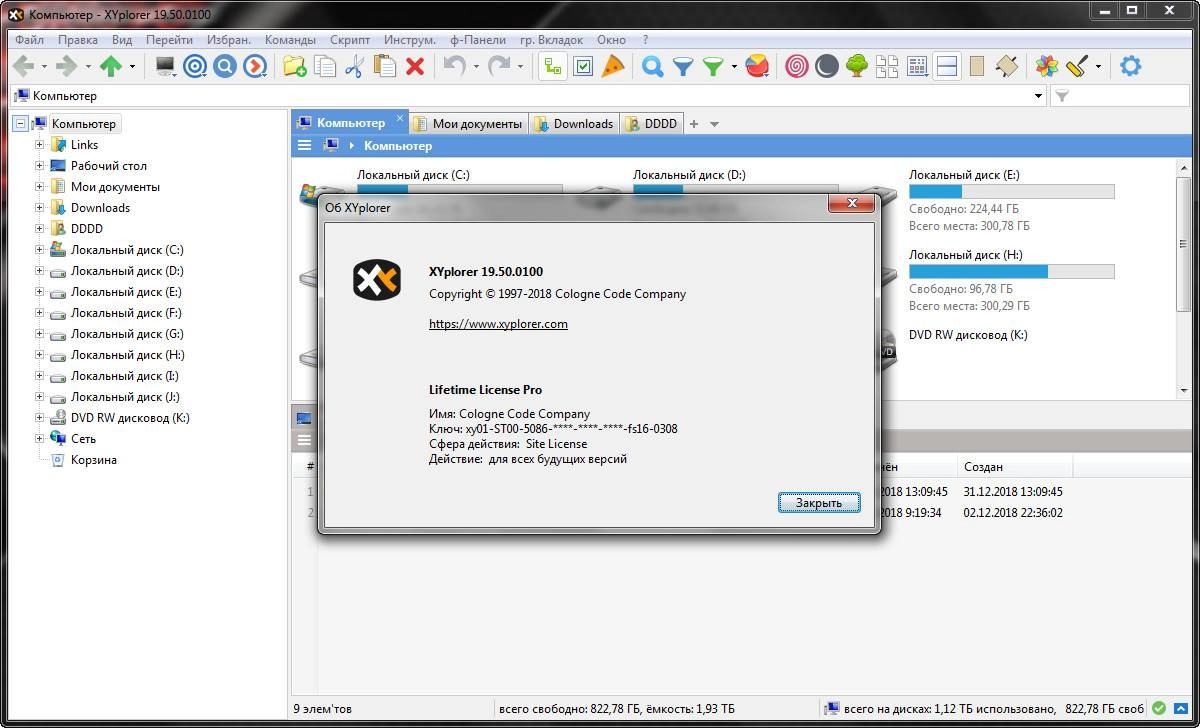Viewport: 1200px width, 728px height.
Task: Open the Инструм. menu
Action: click(410, 40)
